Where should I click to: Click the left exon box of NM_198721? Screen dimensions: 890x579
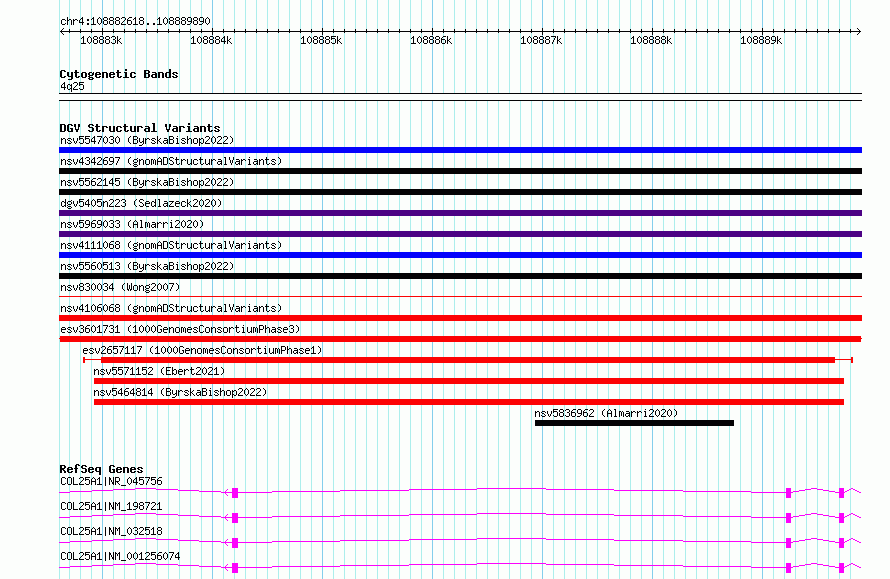pos(235,518)
